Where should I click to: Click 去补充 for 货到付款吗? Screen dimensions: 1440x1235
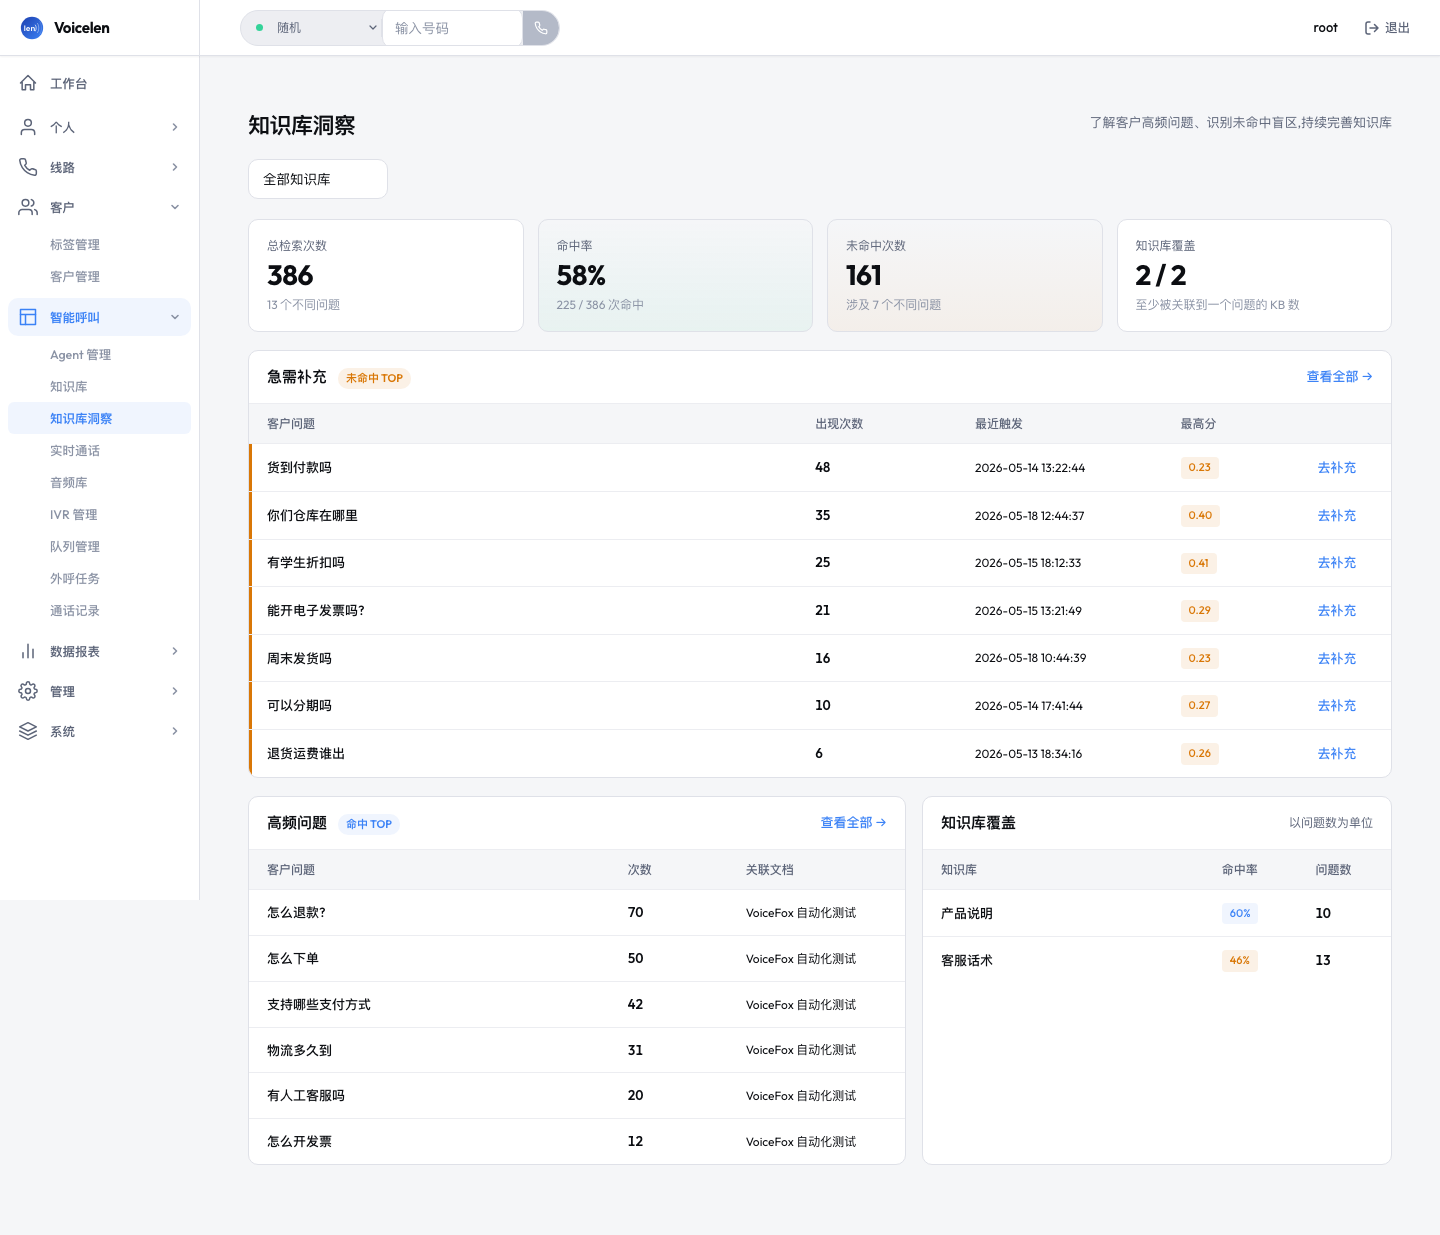click(1336, 468)
